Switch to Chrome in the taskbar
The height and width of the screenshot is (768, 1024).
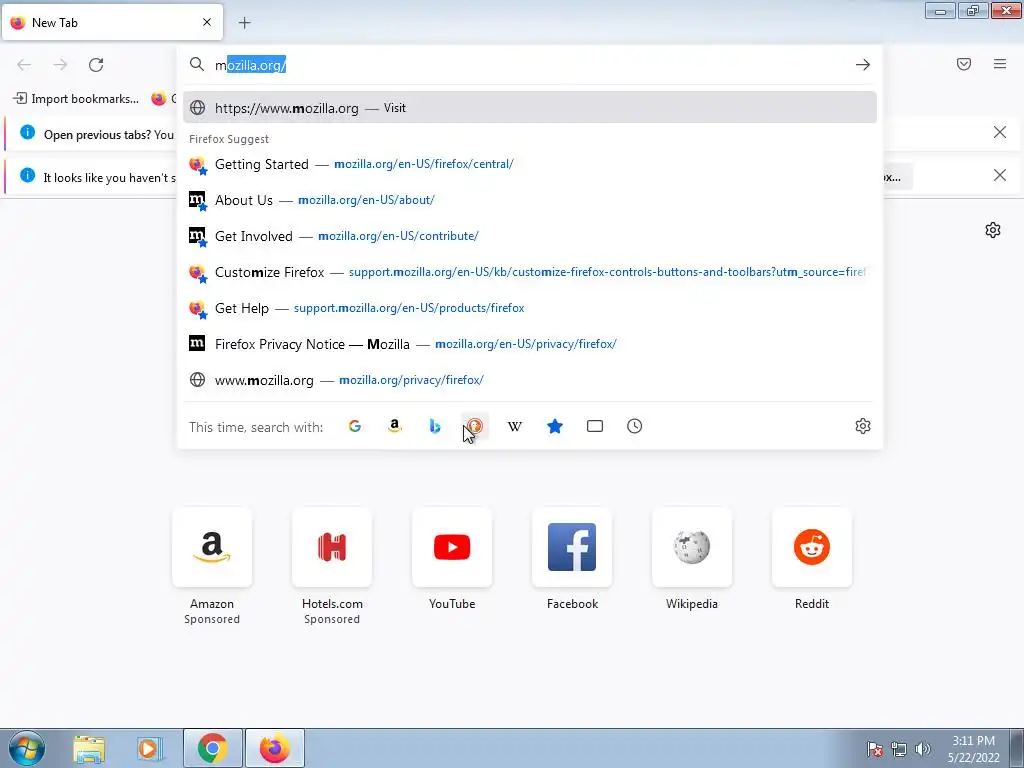(x=213, y=748)
